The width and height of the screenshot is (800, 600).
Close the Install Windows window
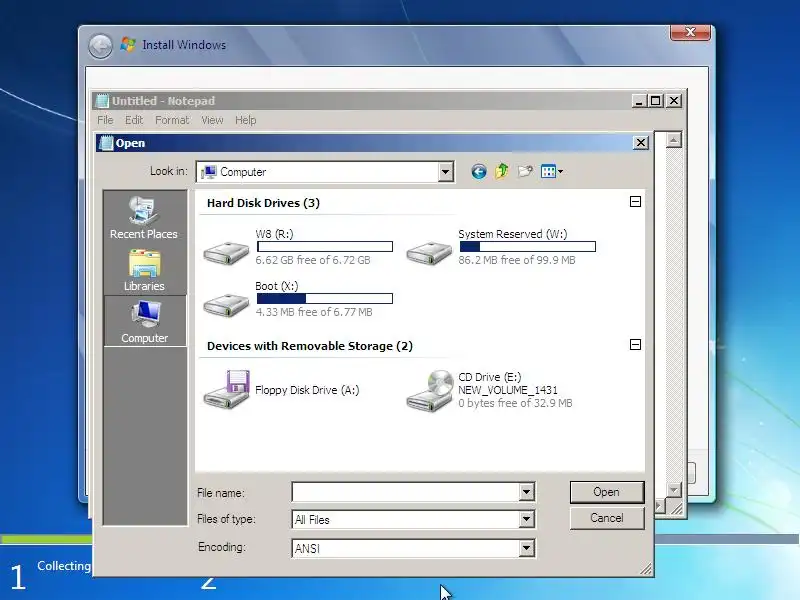[690, 32]
